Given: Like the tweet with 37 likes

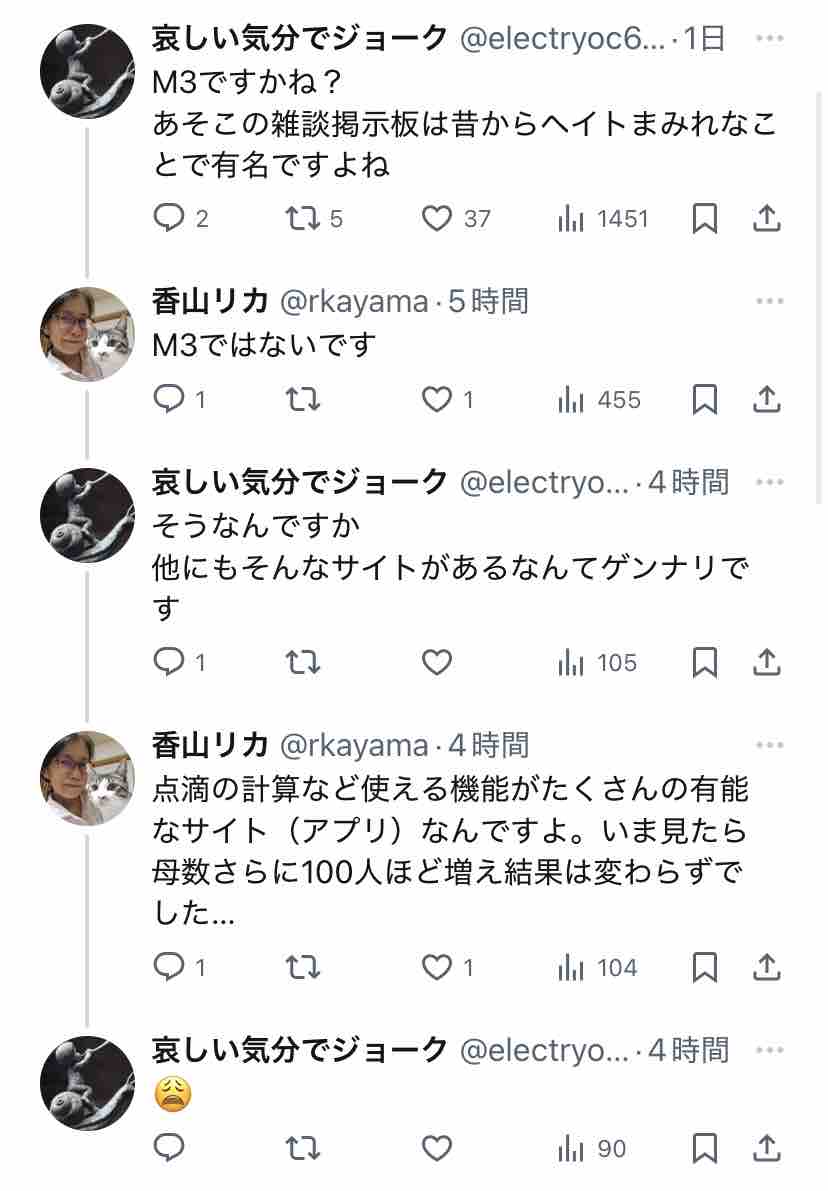Looking at the screenshot, I should (436, 218).
